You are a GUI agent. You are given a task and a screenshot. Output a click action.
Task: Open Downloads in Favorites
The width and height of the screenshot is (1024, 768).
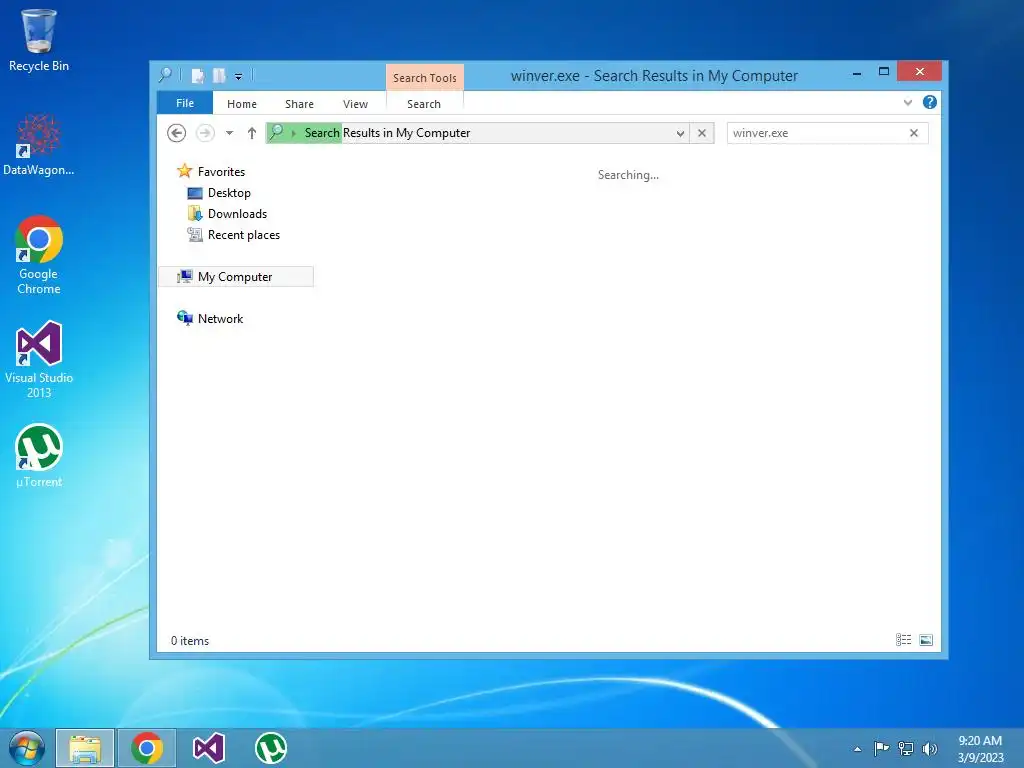coord(227,214)
